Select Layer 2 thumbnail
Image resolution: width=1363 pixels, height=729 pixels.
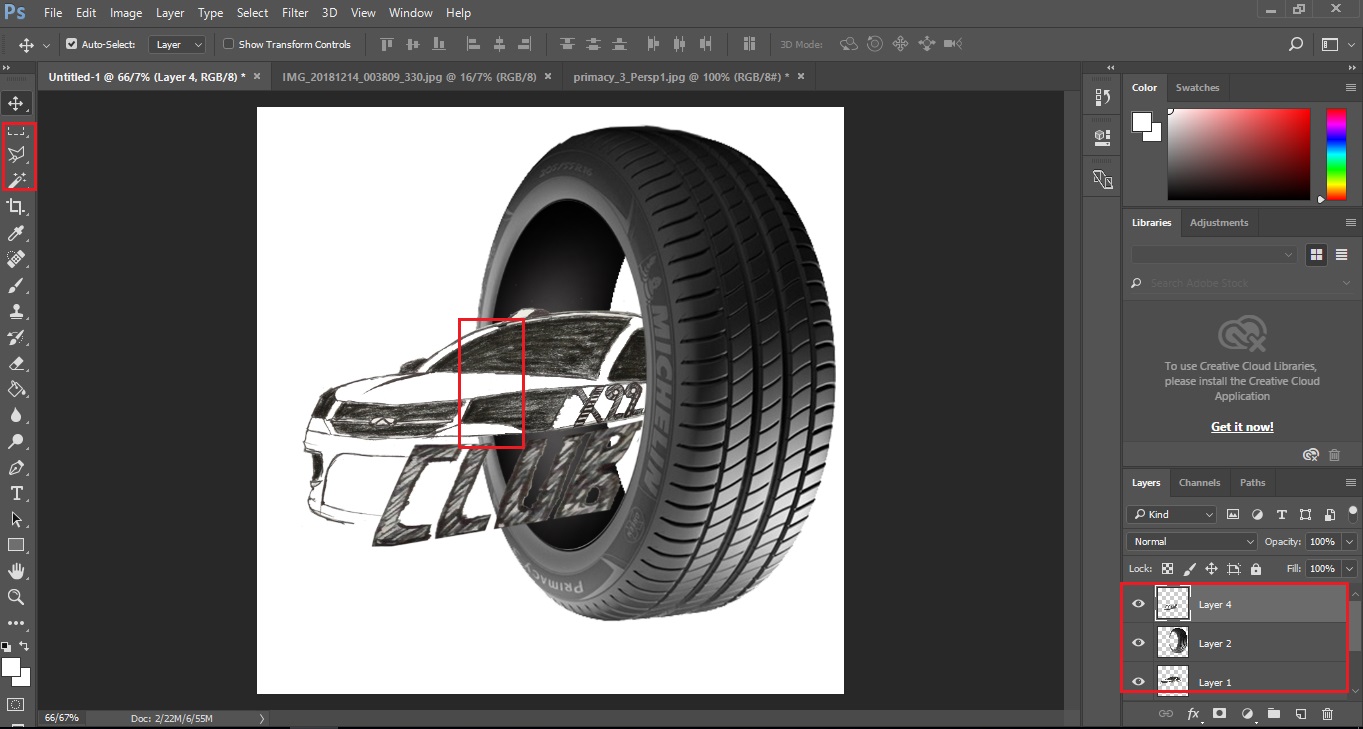pos(1172,642)
